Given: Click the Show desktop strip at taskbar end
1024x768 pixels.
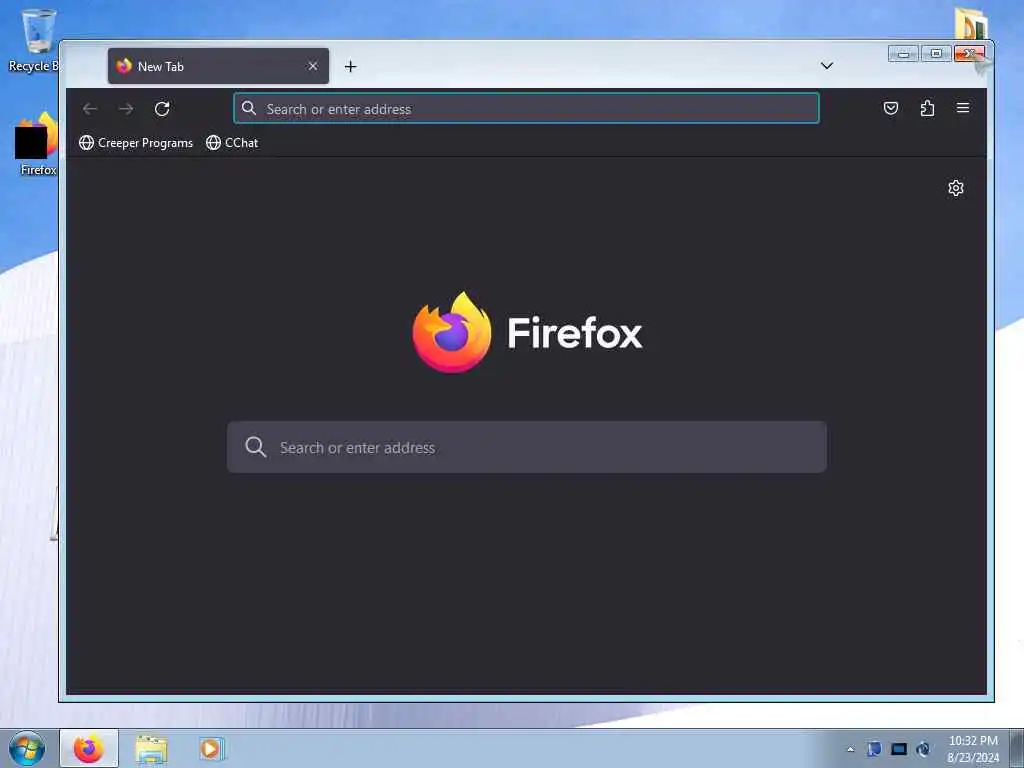Looking at the screenshot, I should point(1017,748).
